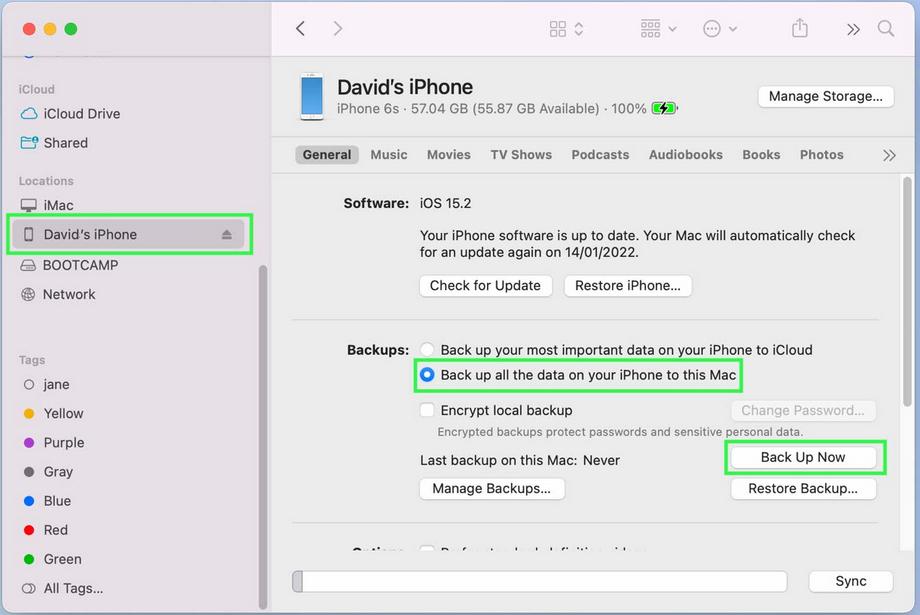This screenshot has width=920, height=615.
Task: Click Restore iPhone… button
Action: (628, 286)
